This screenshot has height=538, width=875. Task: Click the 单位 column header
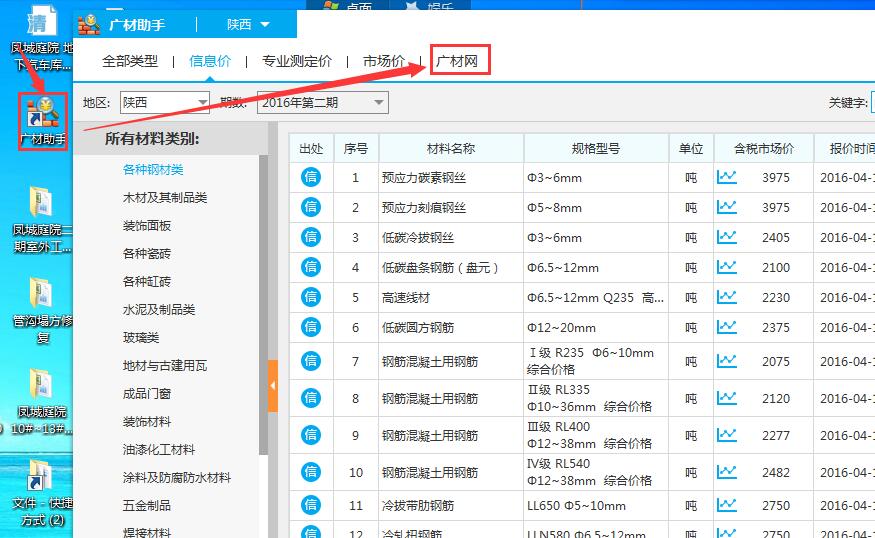pos(691,148)
